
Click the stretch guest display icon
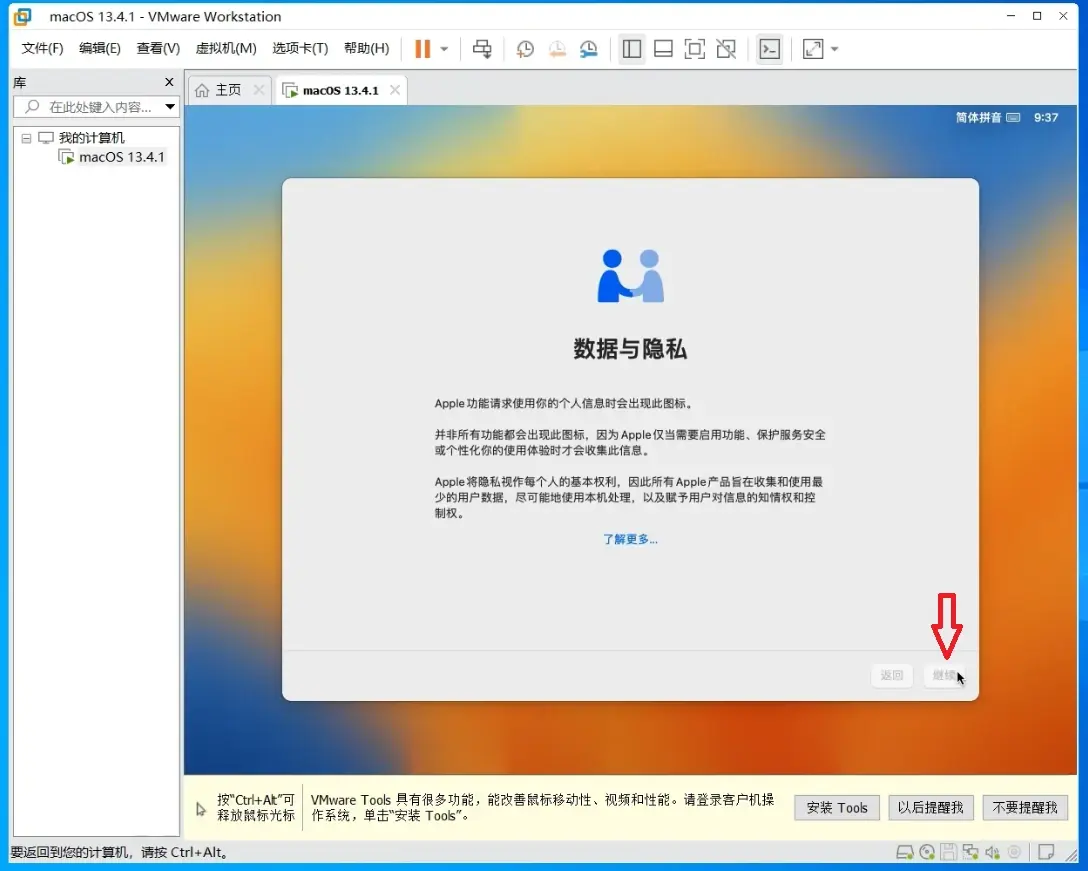tap(813, 49)
